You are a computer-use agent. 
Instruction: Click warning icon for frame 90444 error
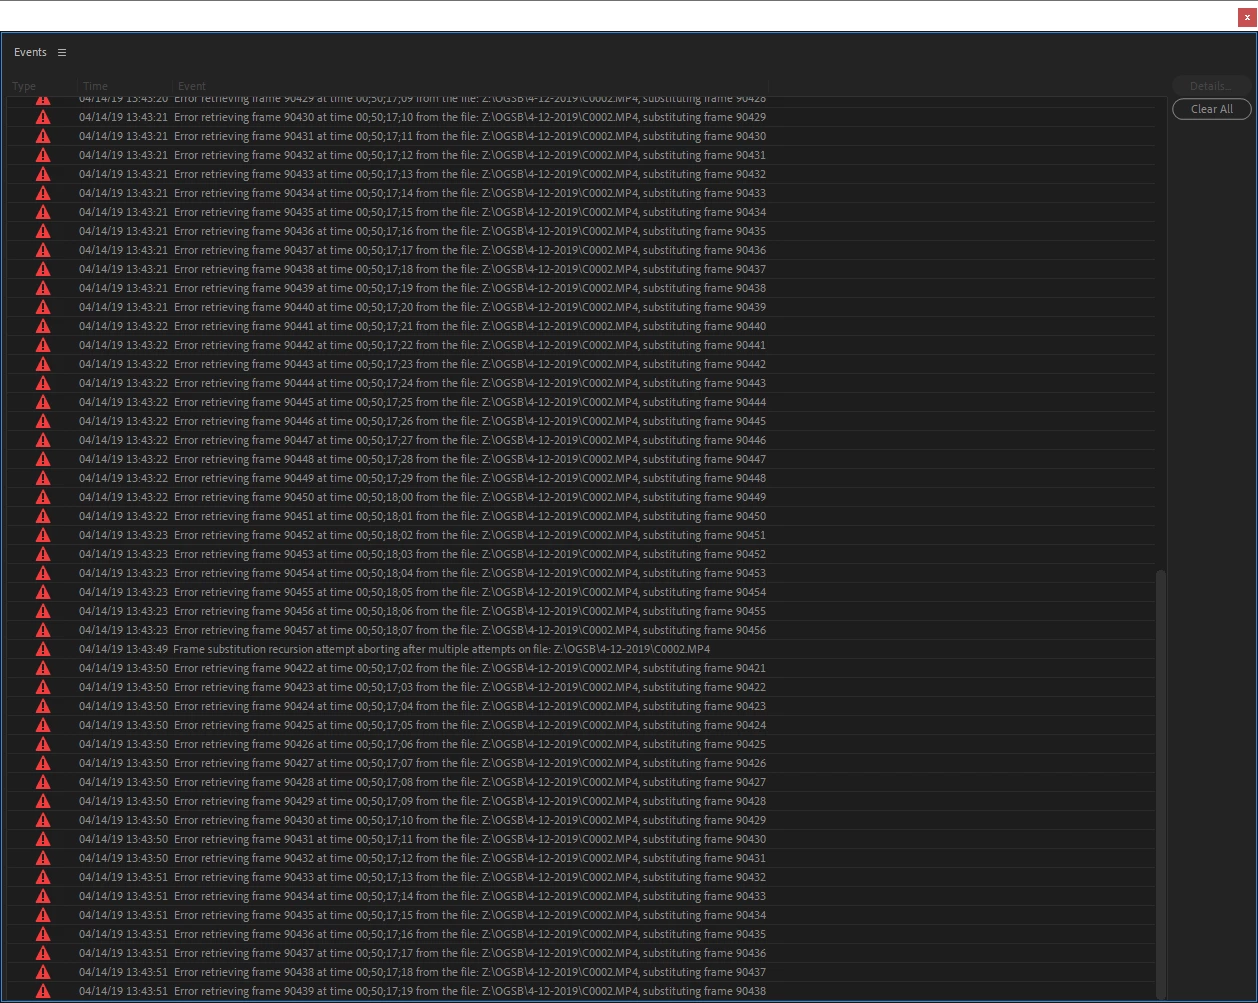[43, 383]
